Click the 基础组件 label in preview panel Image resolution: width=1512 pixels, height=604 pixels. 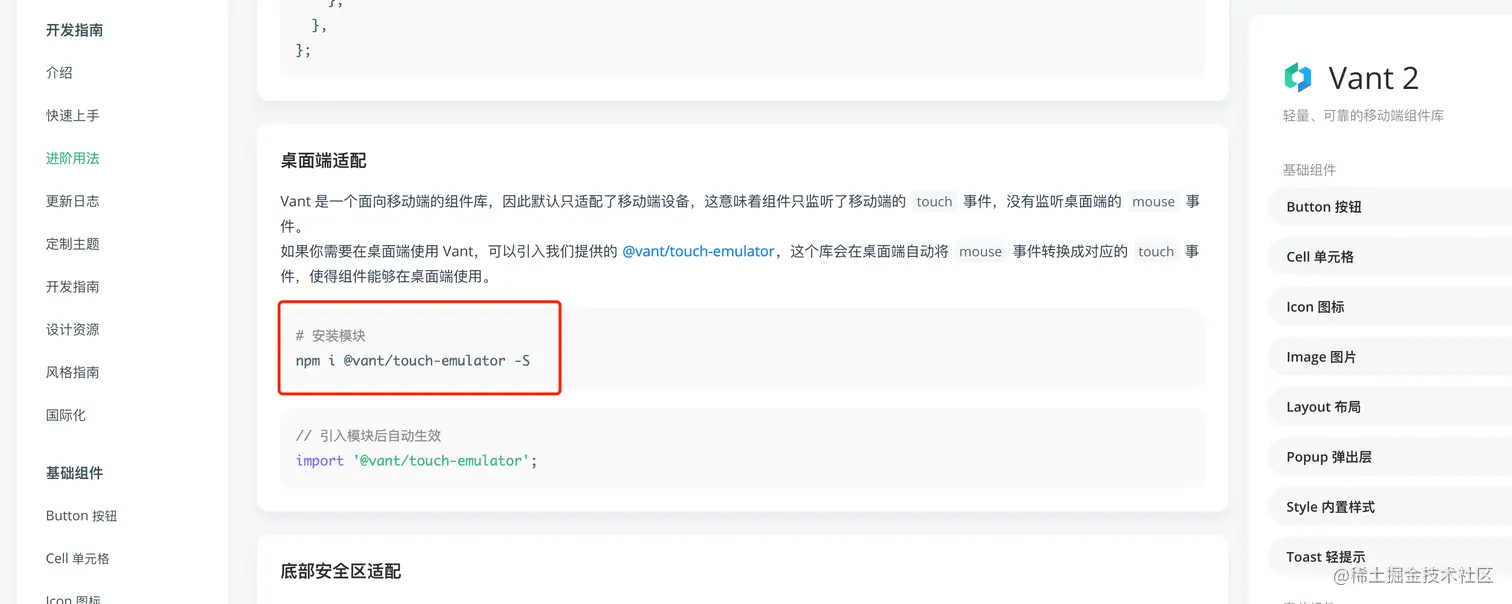(x=1309, y=170)
